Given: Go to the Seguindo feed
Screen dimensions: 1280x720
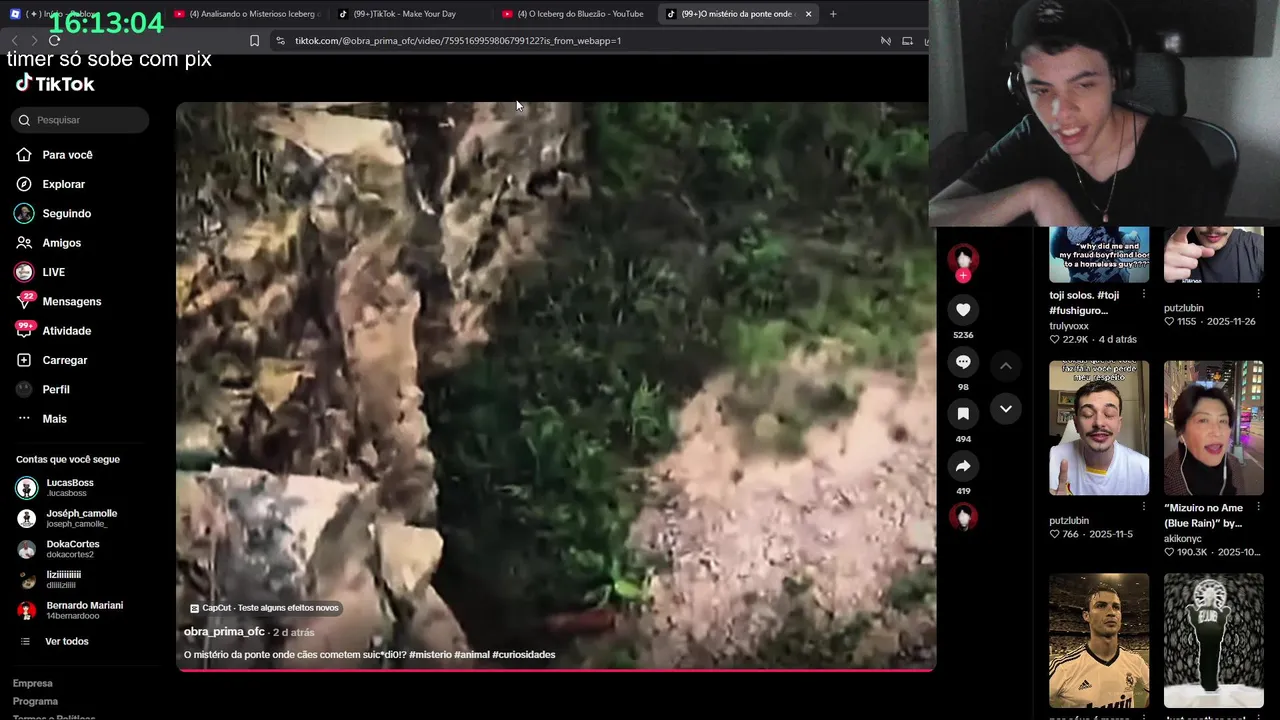Looking at the screenshot, I should coord(66,213).
